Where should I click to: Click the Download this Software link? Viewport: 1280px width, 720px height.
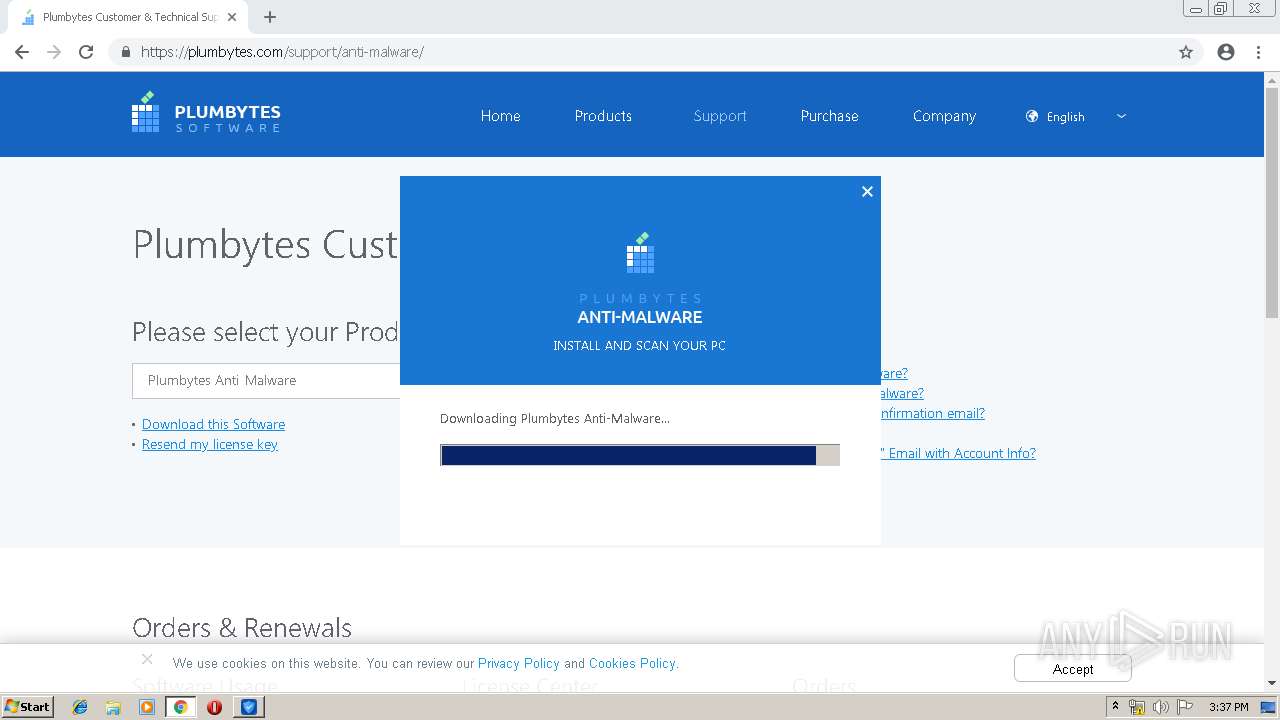(x=213, y=424)
